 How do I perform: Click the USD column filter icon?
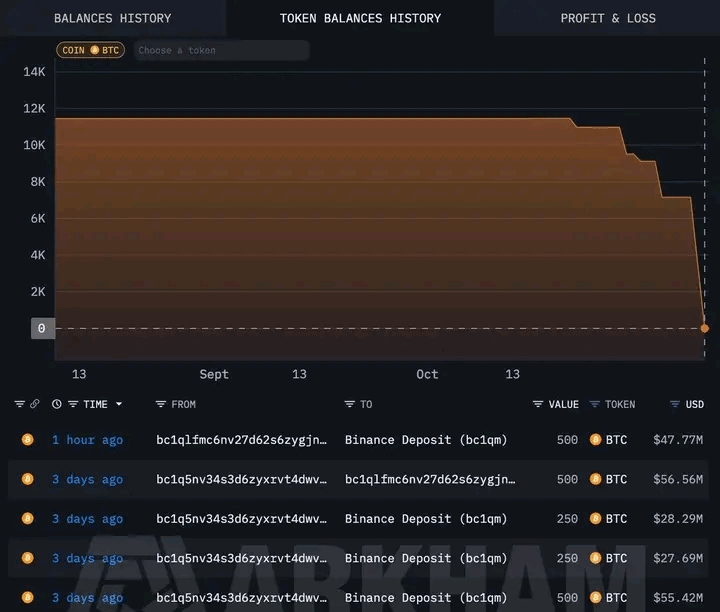point(674,404)
